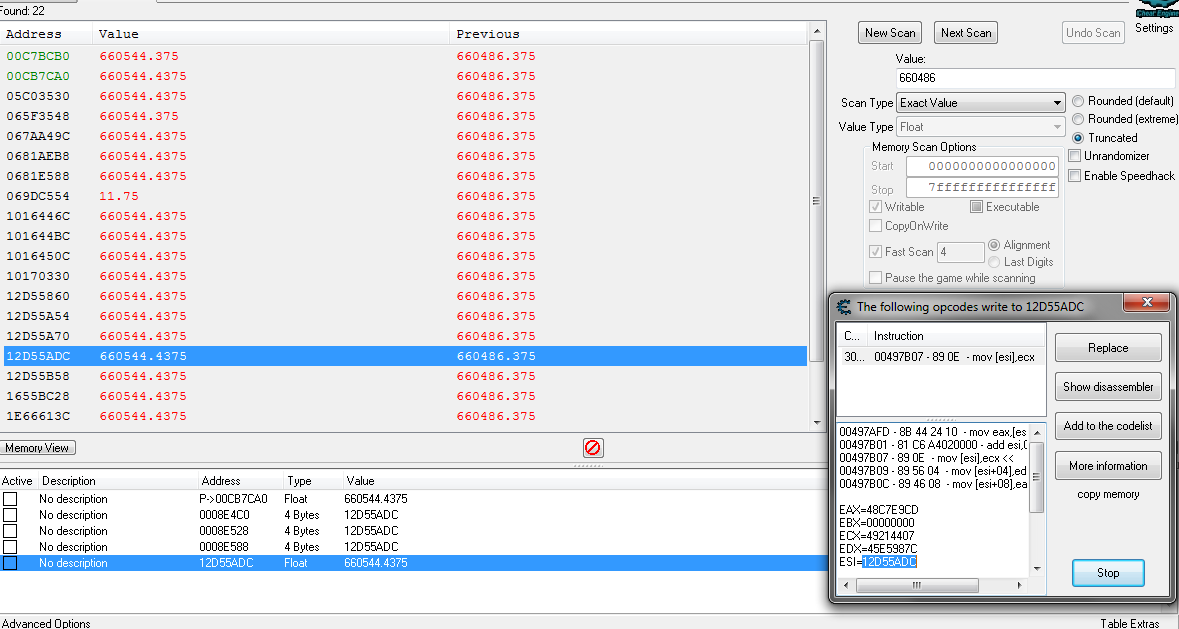Screen dimensions: 1179x629
Task: Toggle the Fast Scan checkbox
Action: (x=875, y=252)
